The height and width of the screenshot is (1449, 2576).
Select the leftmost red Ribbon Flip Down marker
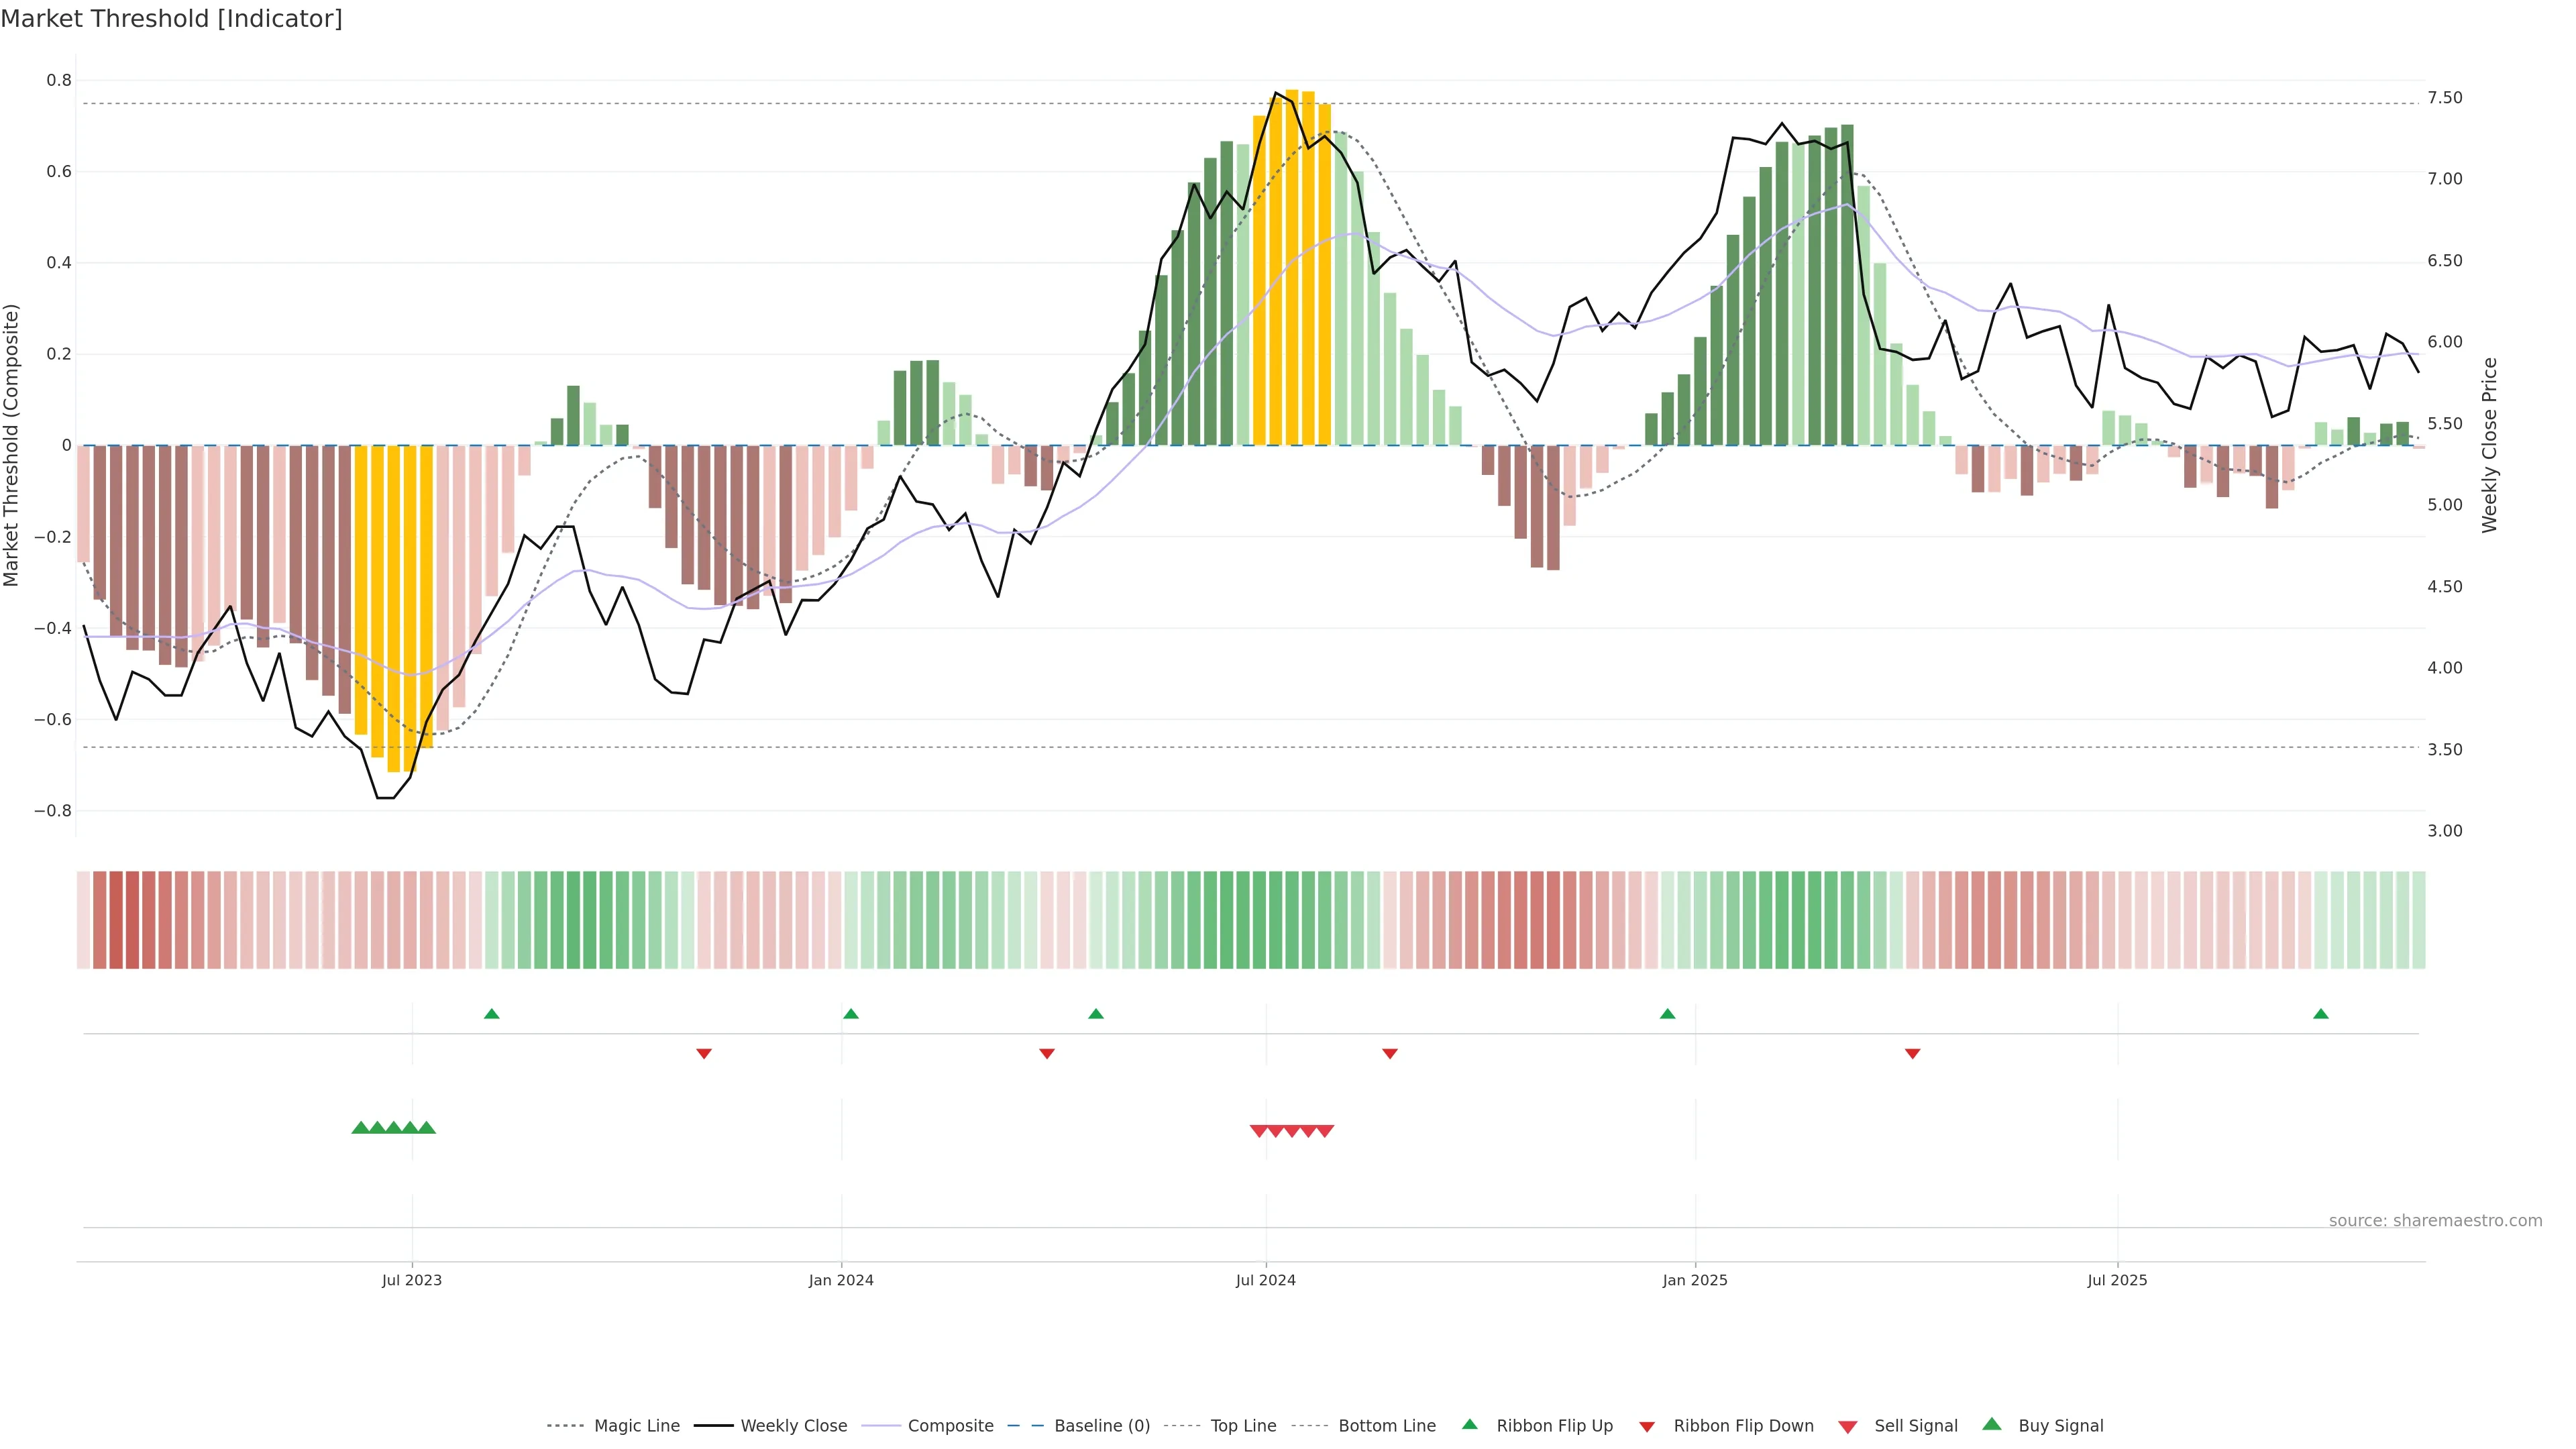(704, 1053)
